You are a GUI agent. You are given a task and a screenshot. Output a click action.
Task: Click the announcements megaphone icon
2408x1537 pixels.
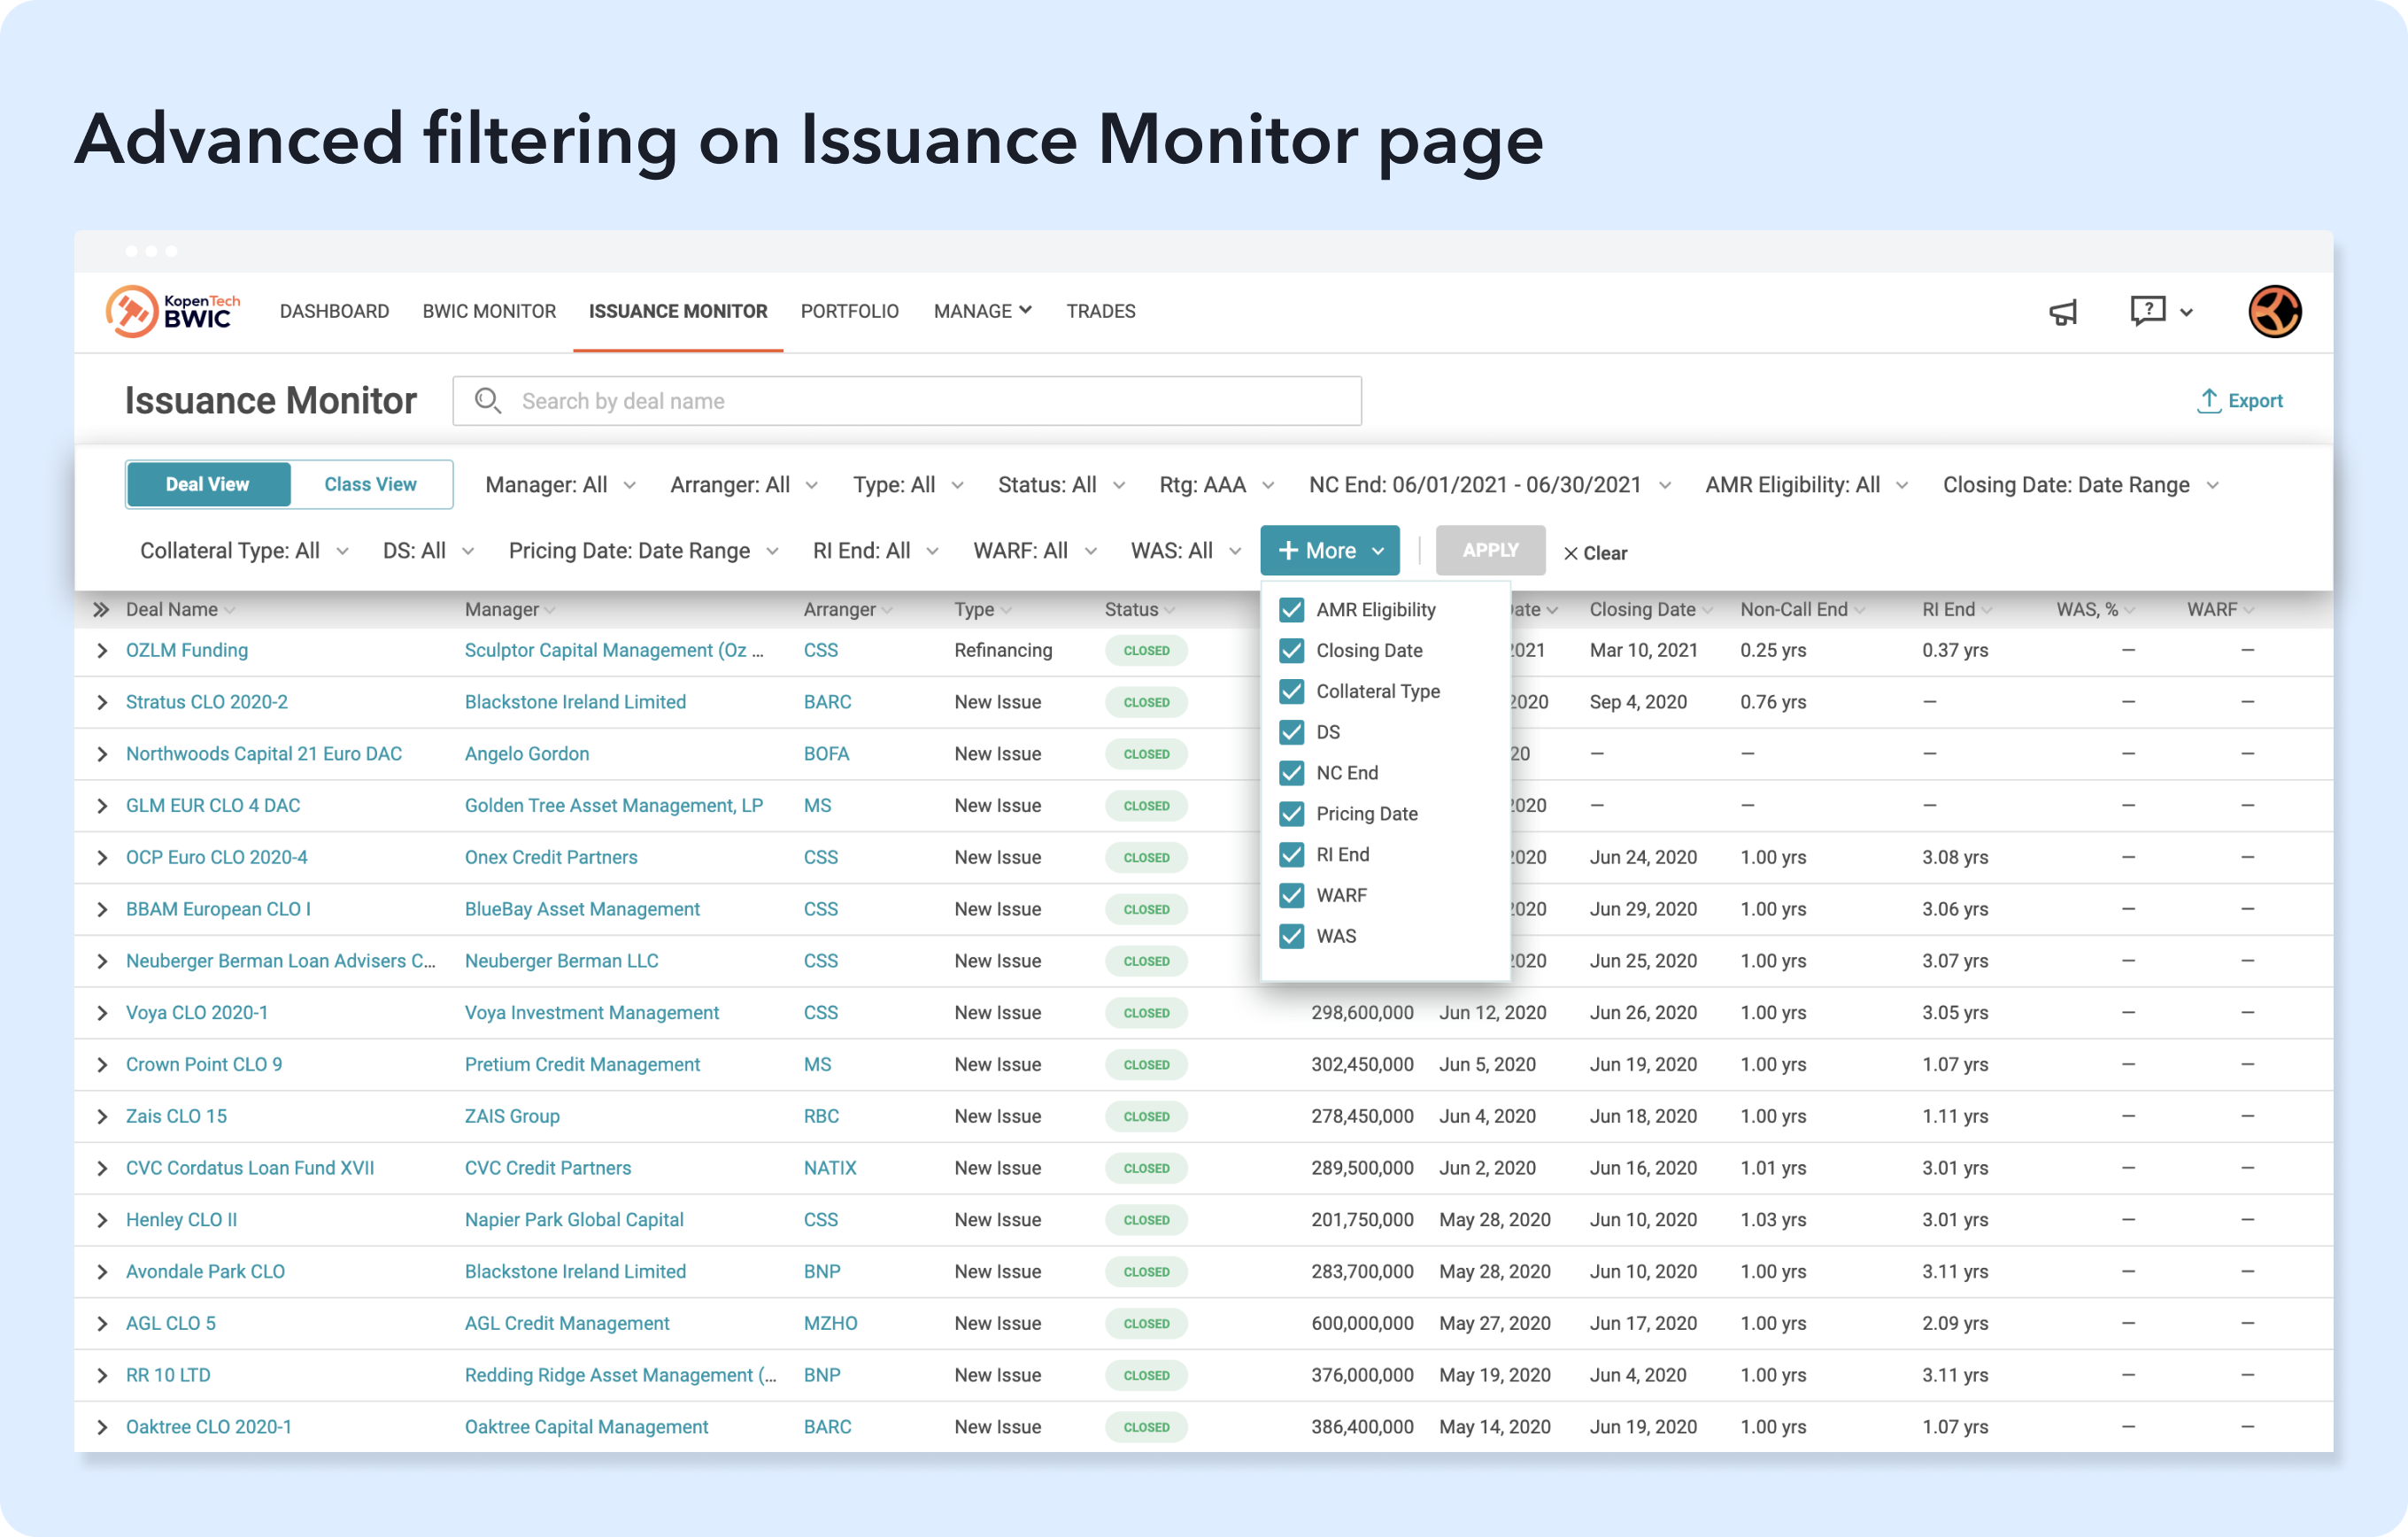2062,312
